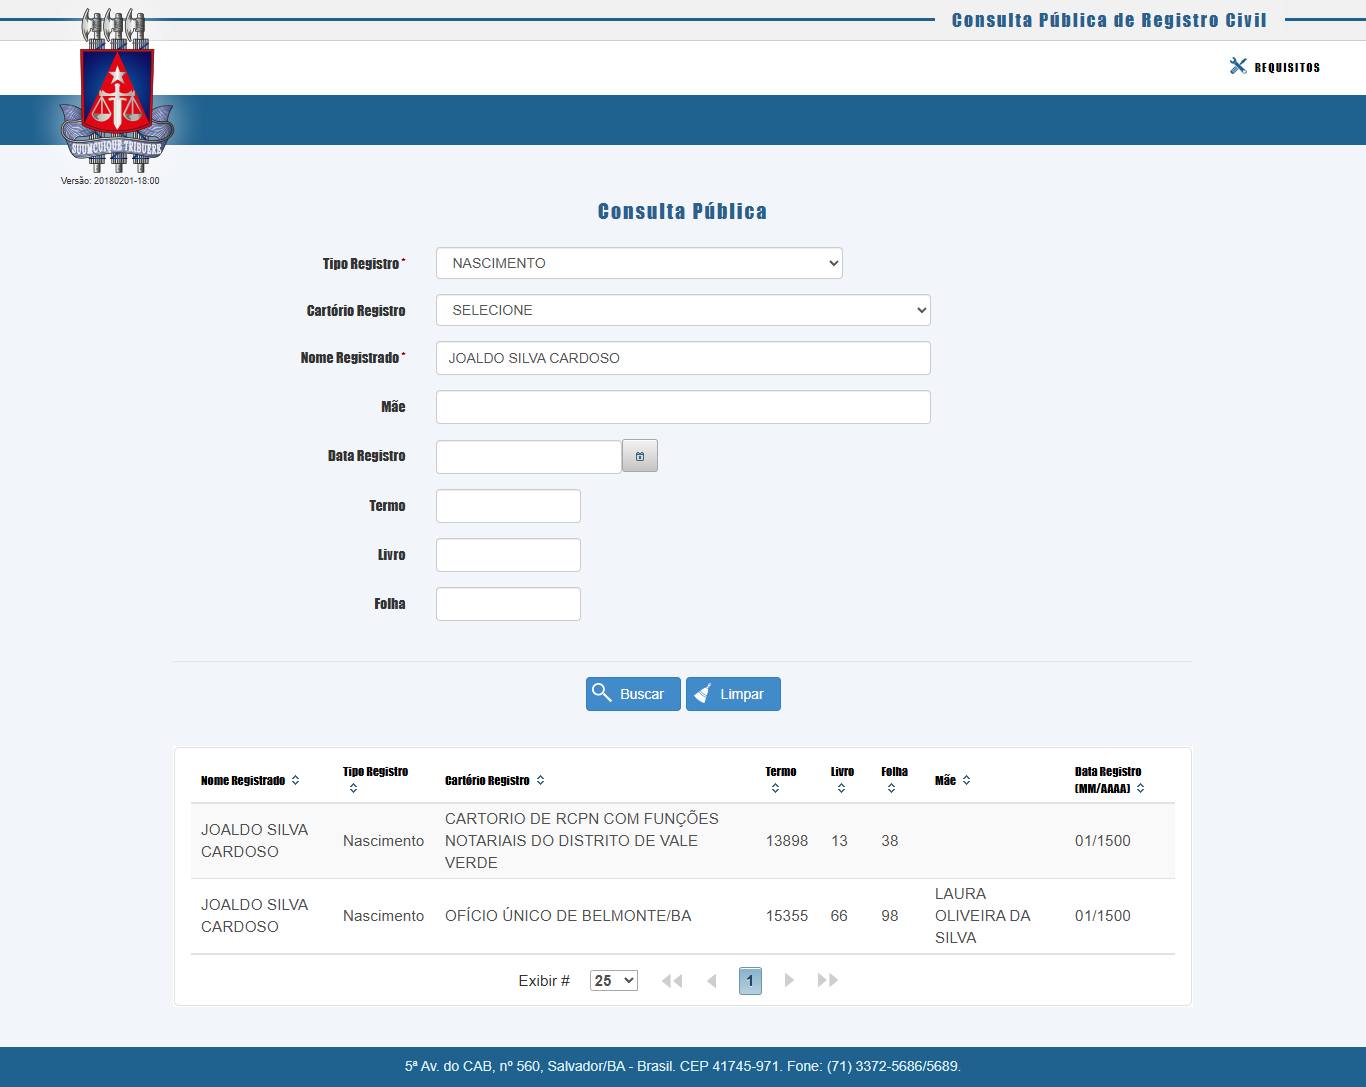This screenshot has height=1087, width=1366.
Task: Sort by Nome Registrado column arrows
Action: click(x=295, y=780)
